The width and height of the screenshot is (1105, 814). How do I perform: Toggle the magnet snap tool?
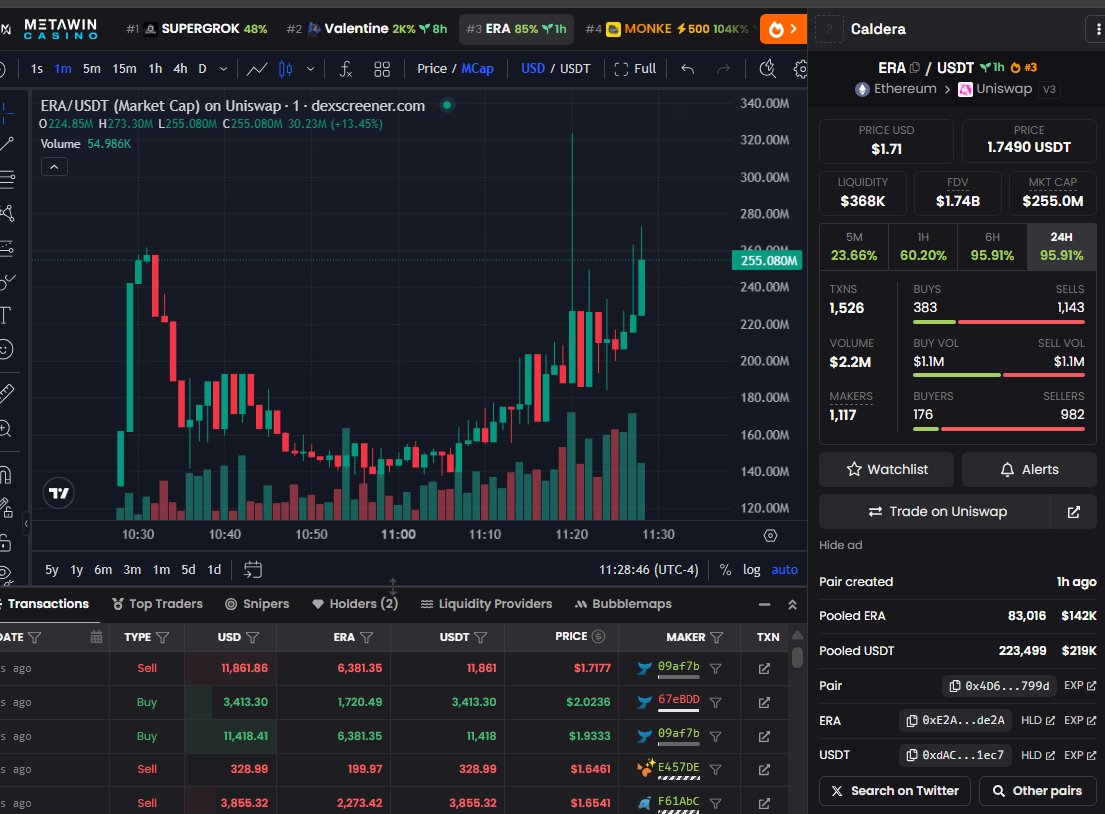click(x=6, y=475)
